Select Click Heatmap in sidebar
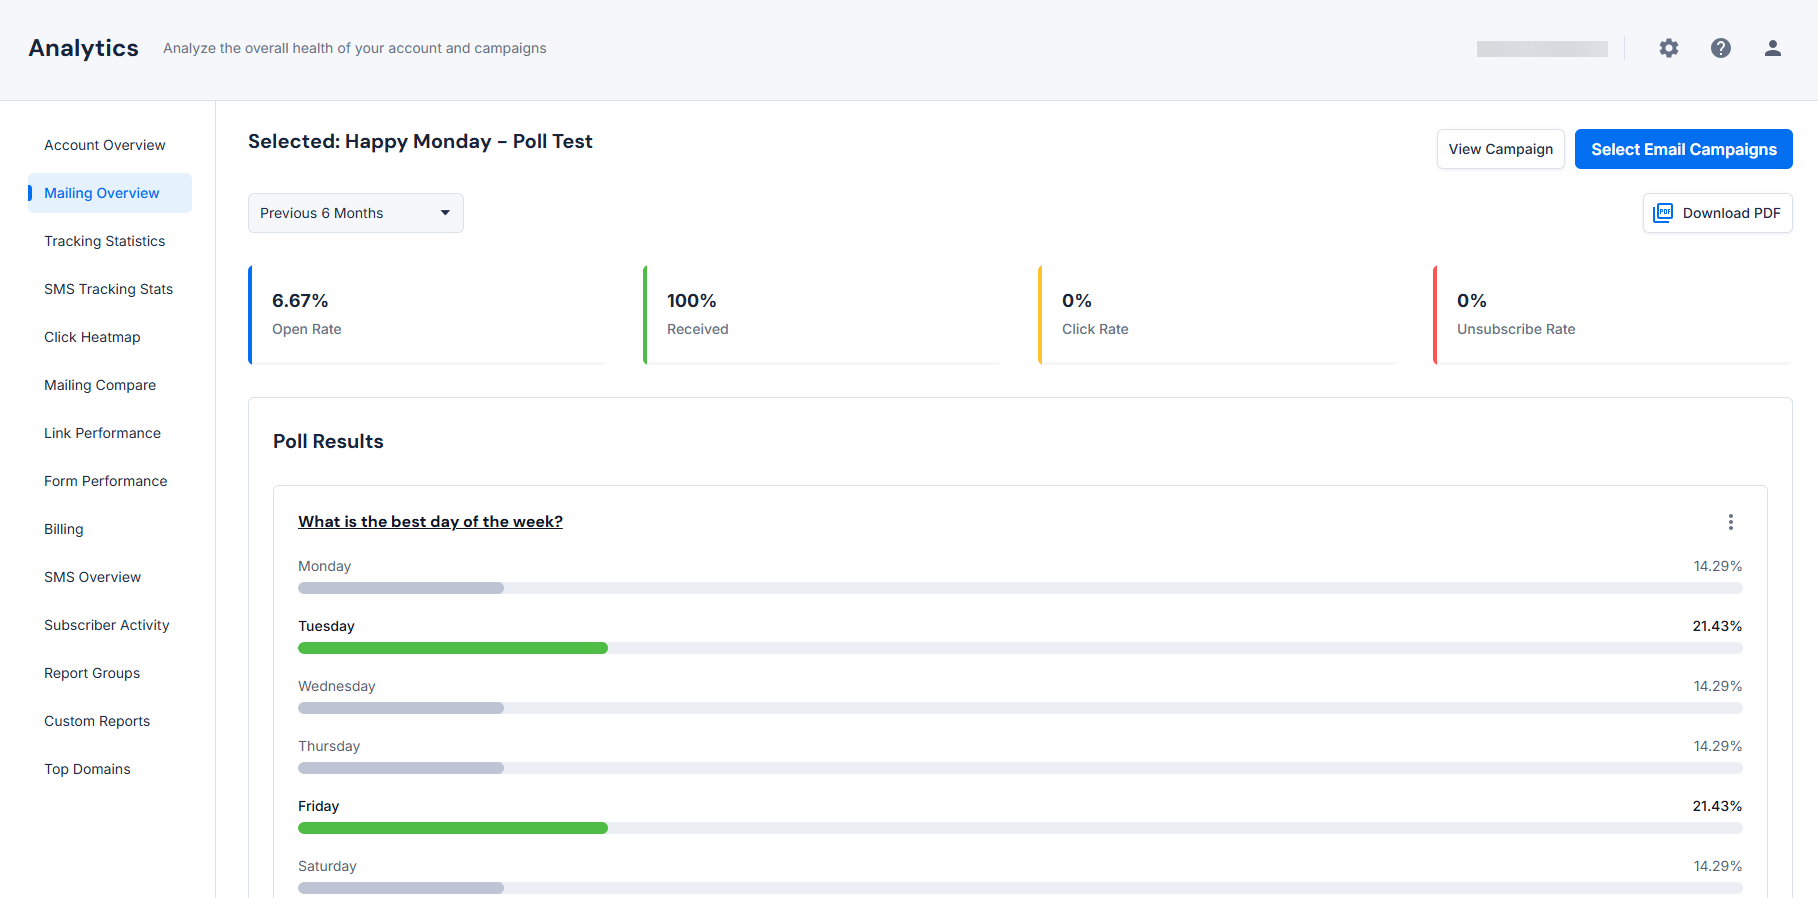The width and height of the screenshot is (1818, 898). tap(92, 337)
